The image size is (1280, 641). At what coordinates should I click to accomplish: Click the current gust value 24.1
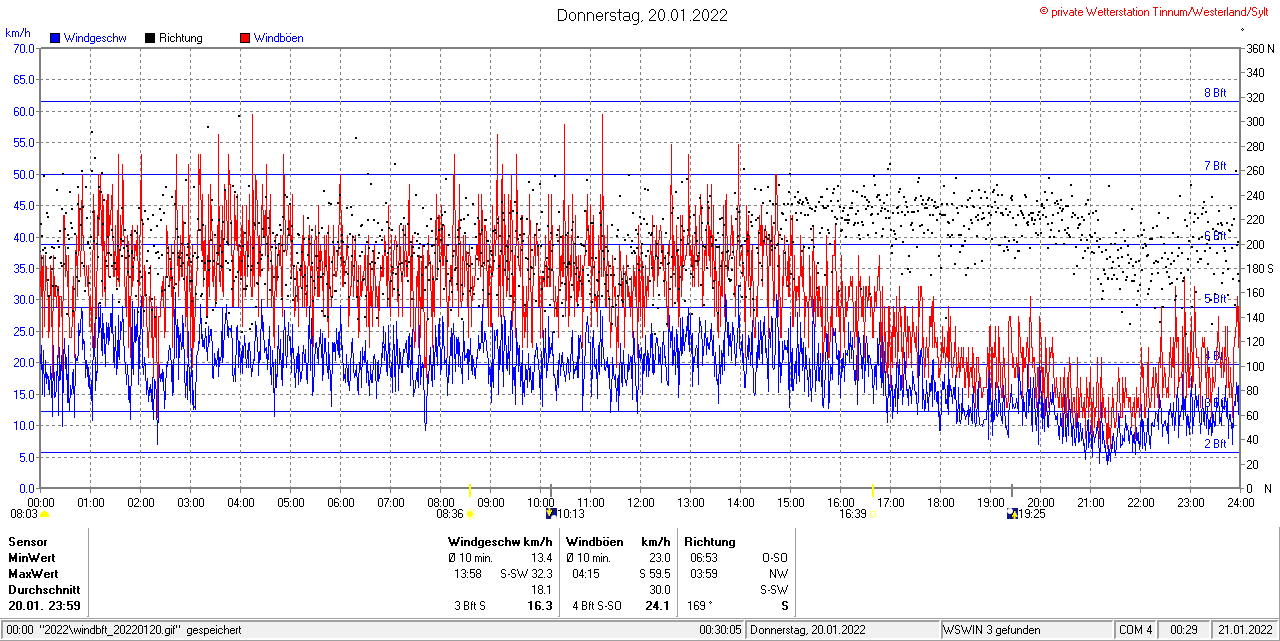tap(657, 606)
